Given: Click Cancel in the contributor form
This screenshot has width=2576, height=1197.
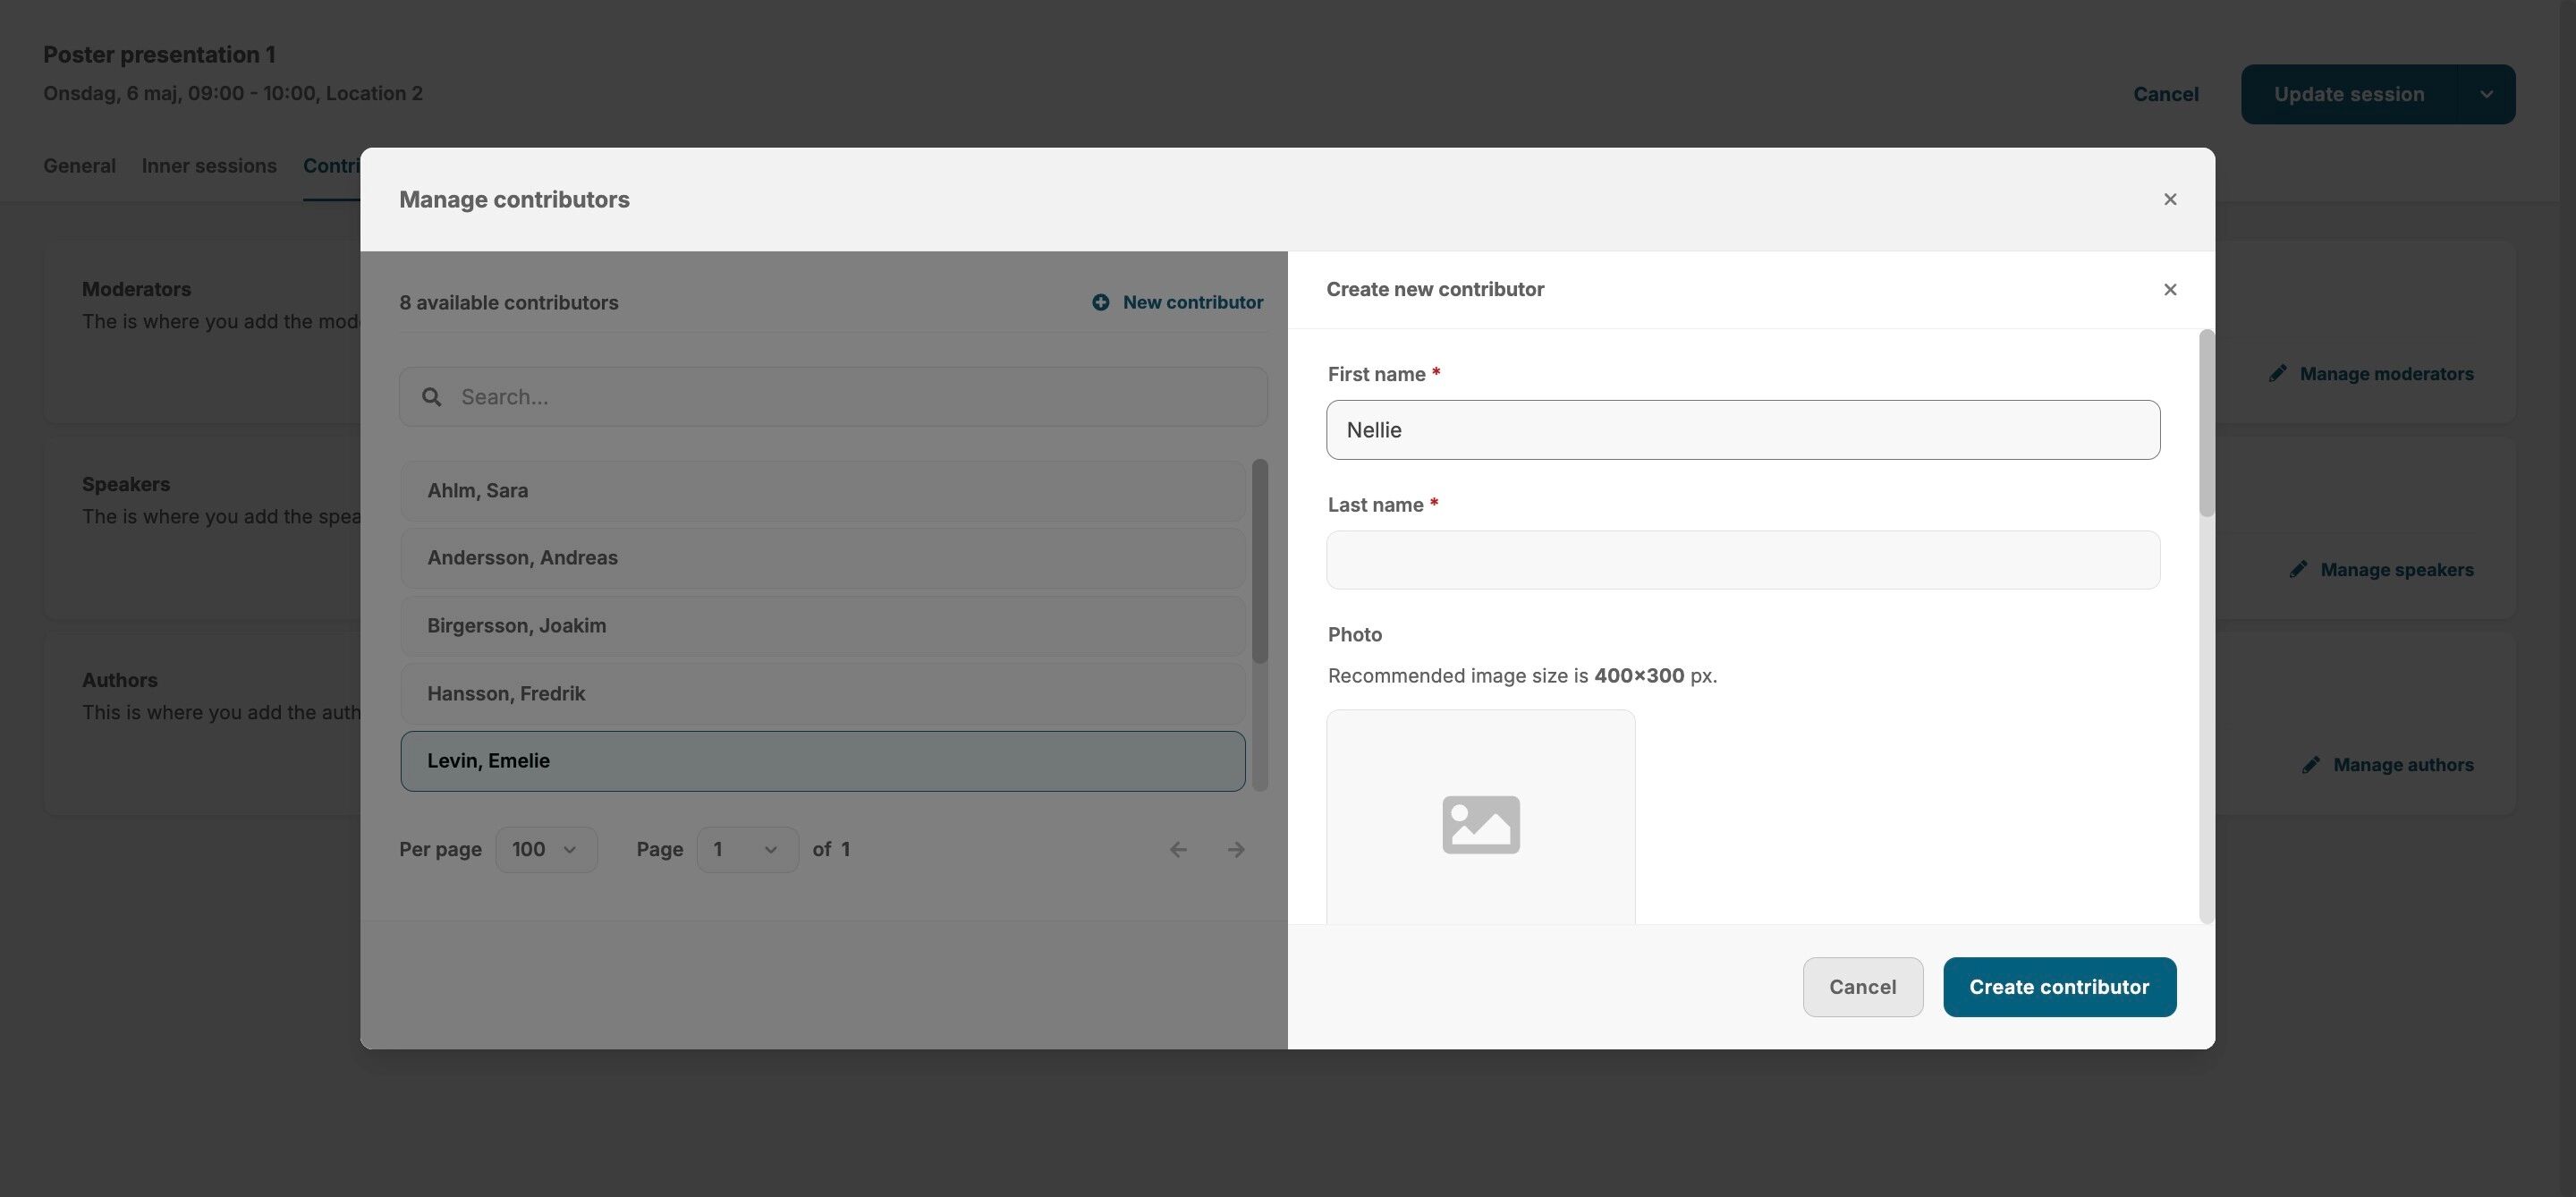Looking at the screenshot, I should pyautogui.click(x=1862, y=987).
